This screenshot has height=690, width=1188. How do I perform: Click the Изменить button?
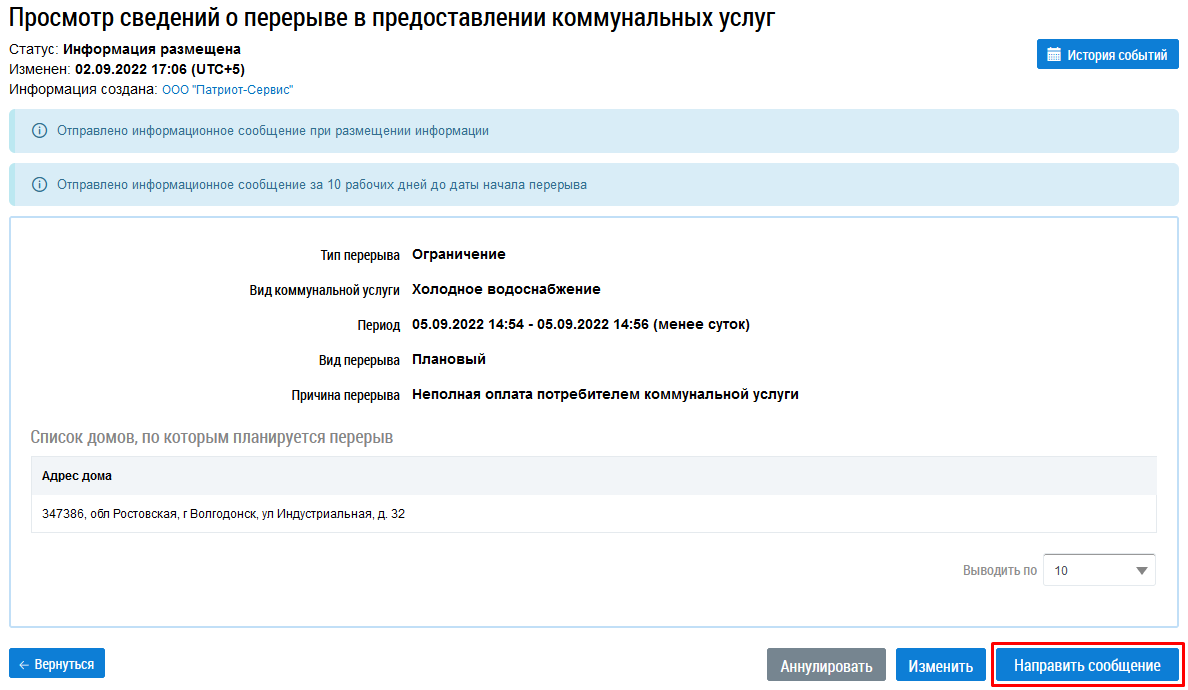tap(940, 665)
